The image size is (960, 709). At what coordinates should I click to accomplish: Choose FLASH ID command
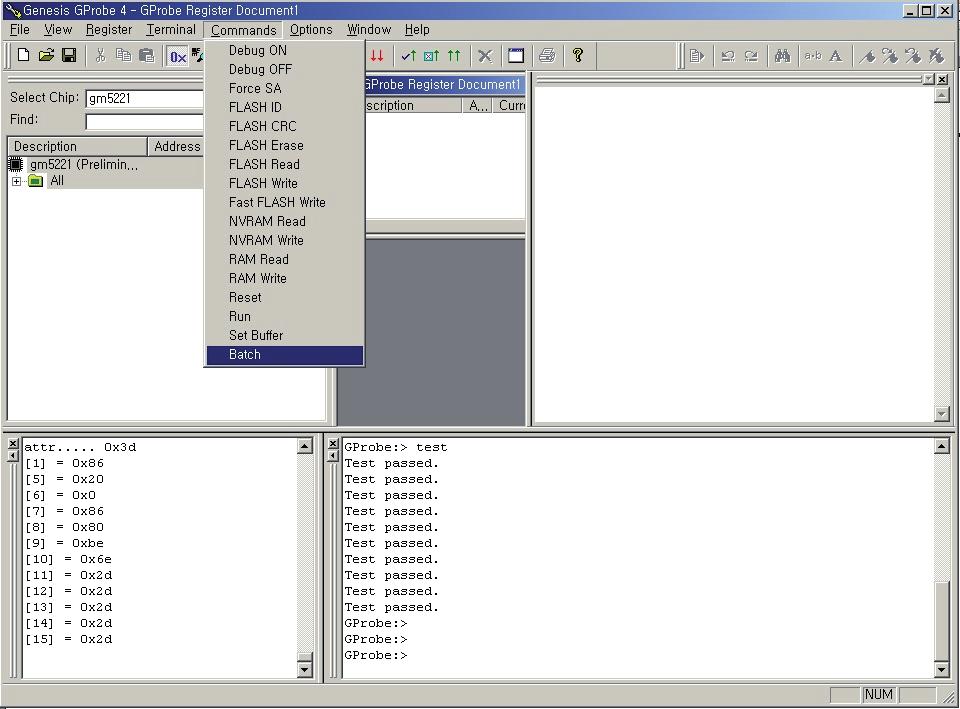285,107
